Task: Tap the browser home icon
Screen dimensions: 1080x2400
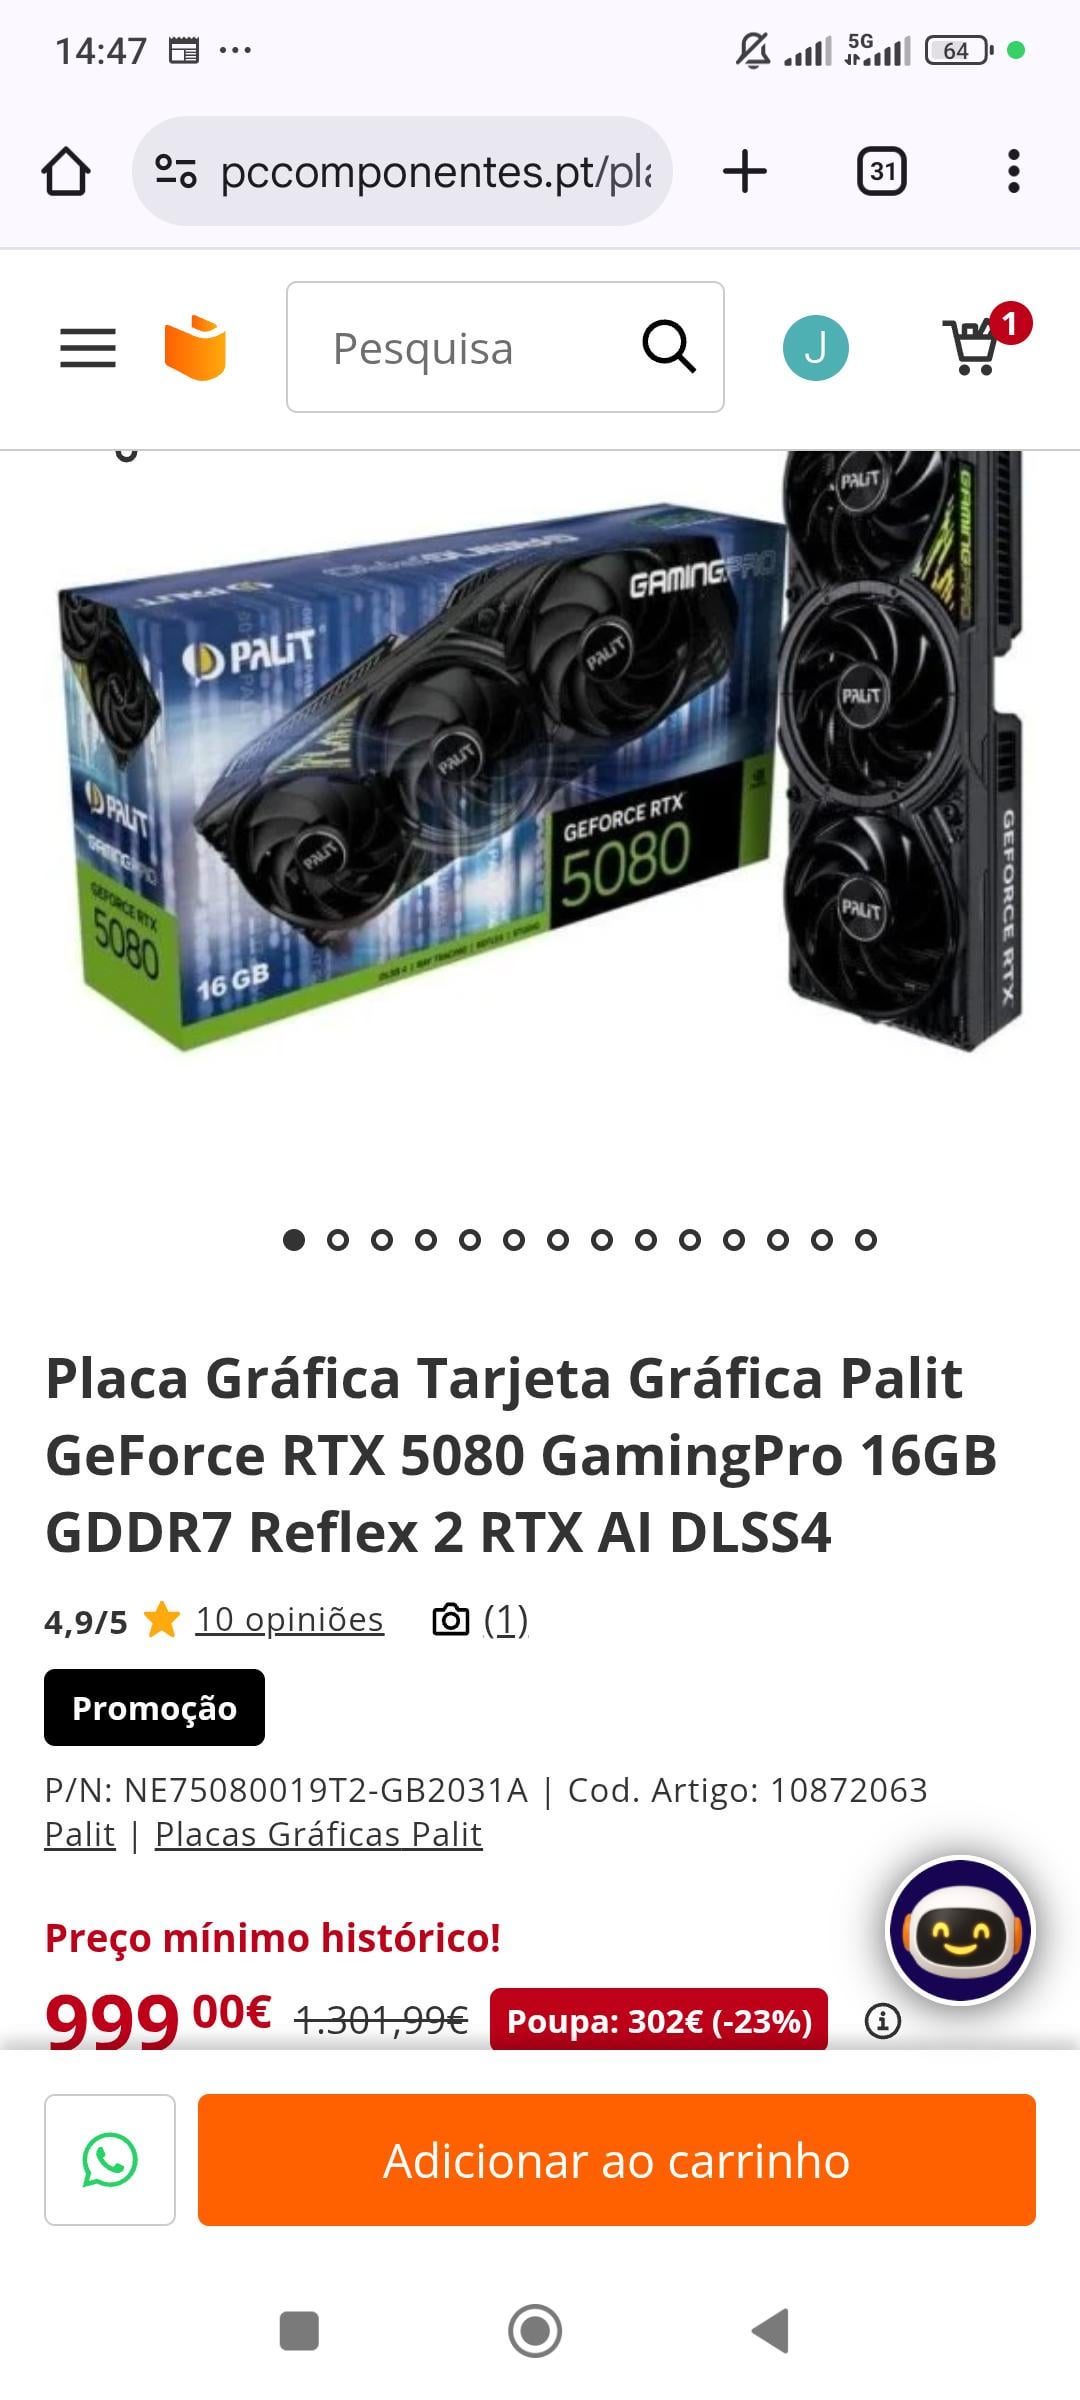Action: point(66,171)
